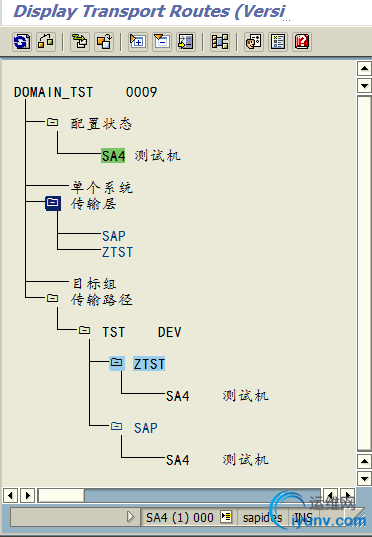
Task: Toggle INS insert mode indicator
Action: point(303,517)
